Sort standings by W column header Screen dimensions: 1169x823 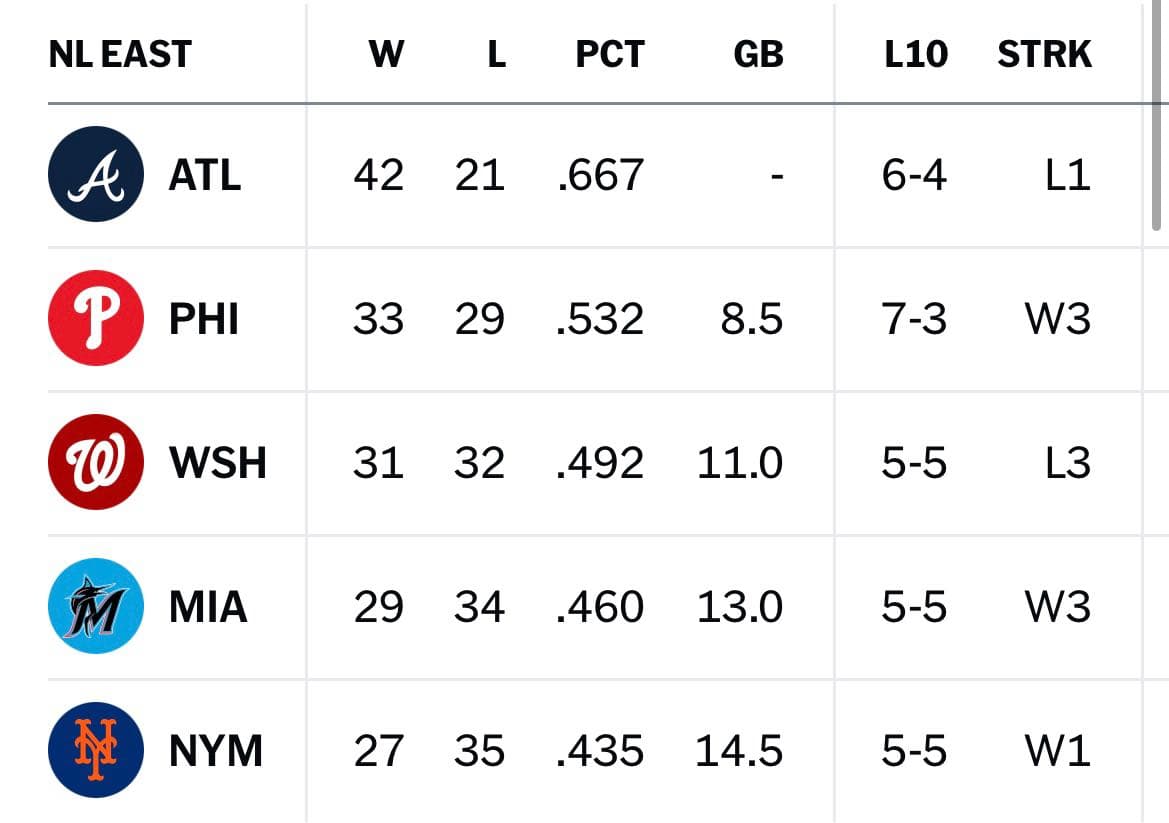pos(386,54)
